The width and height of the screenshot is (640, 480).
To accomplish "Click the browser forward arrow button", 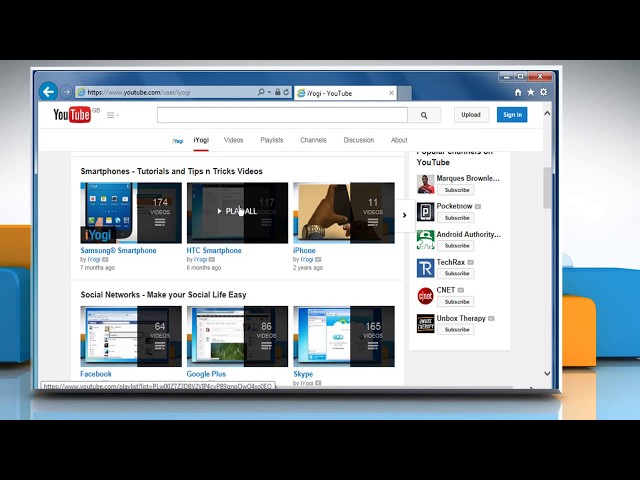I will [67, 92].
